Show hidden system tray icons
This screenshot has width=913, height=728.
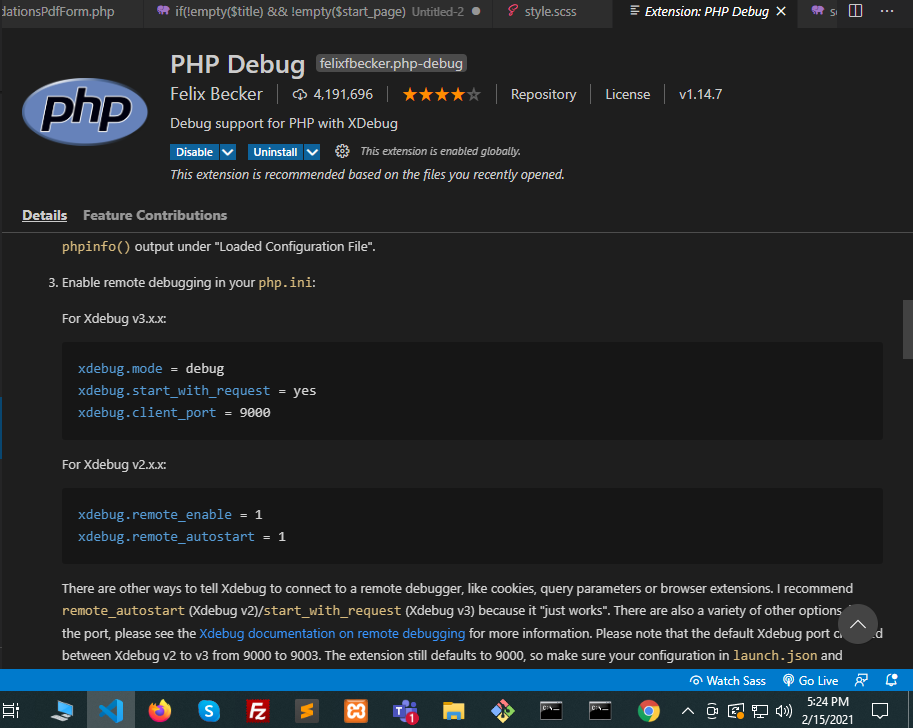click(688, 711)
